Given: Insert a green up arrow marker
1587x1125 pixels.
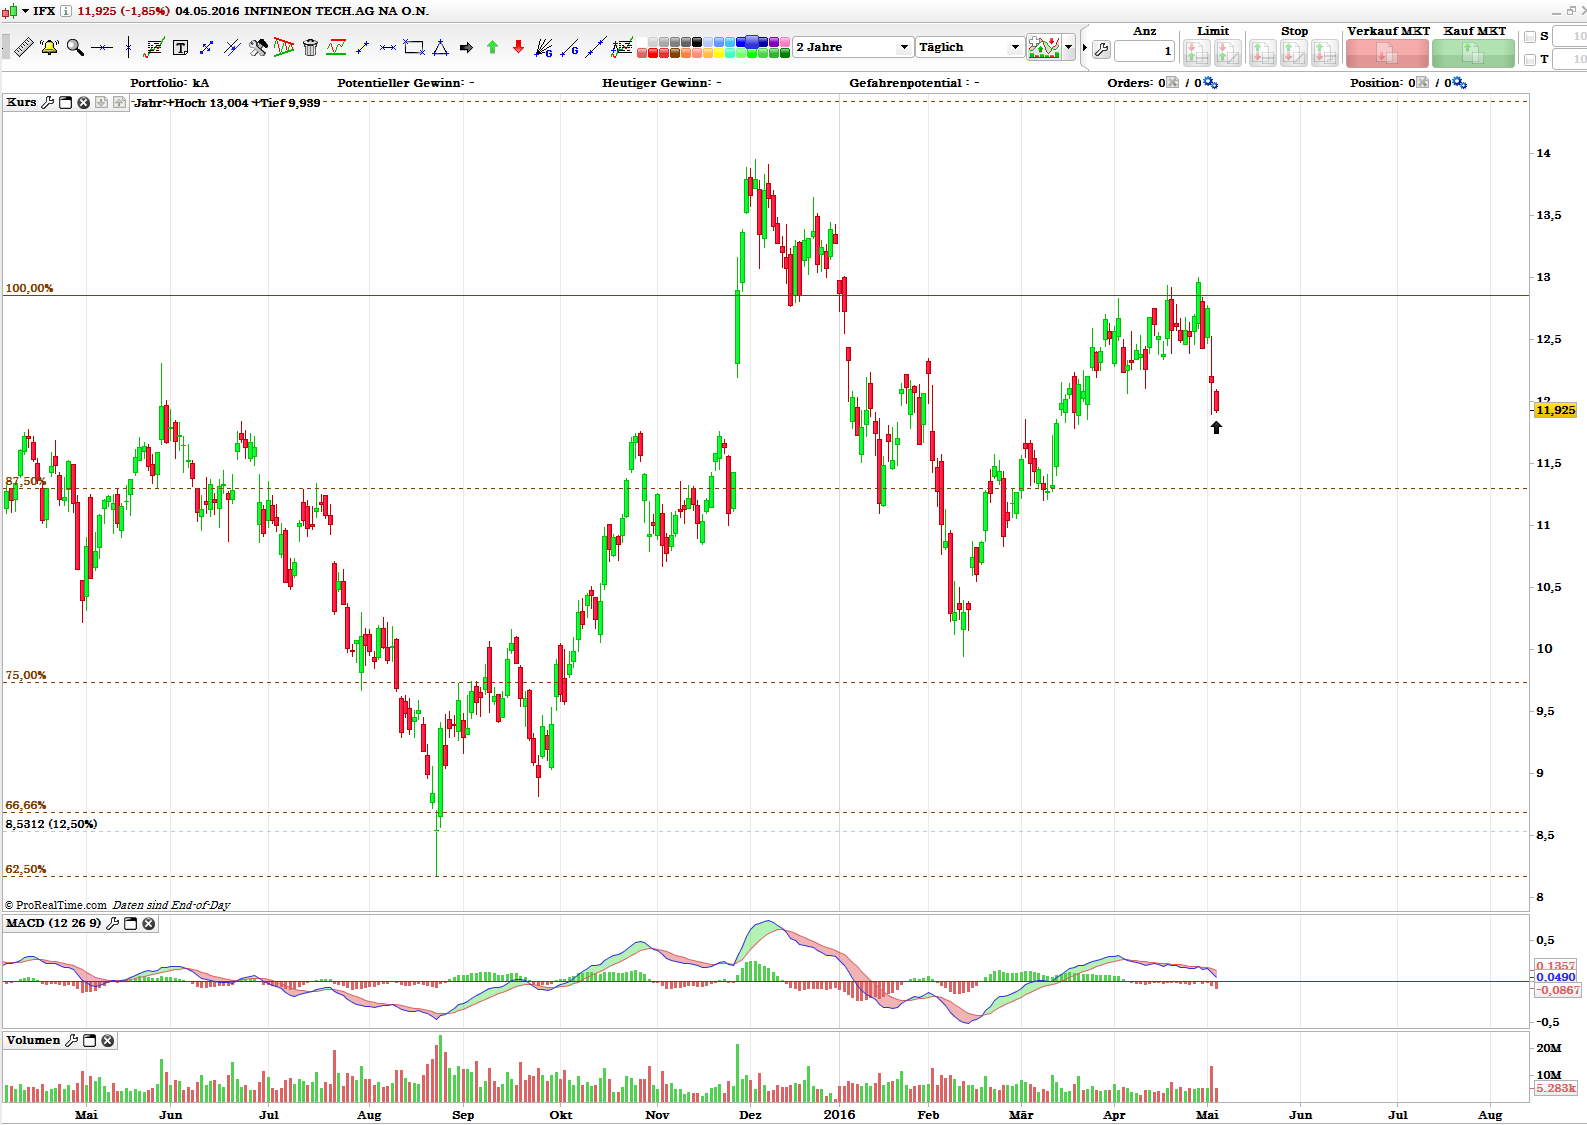Looking at the screenshot, I should (492, 47).
